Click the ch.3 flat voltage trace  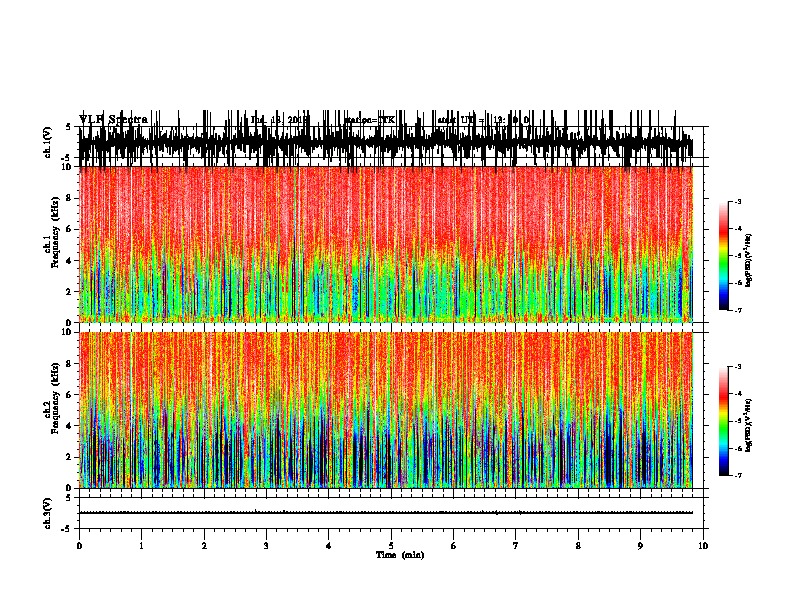click(386, 513)
